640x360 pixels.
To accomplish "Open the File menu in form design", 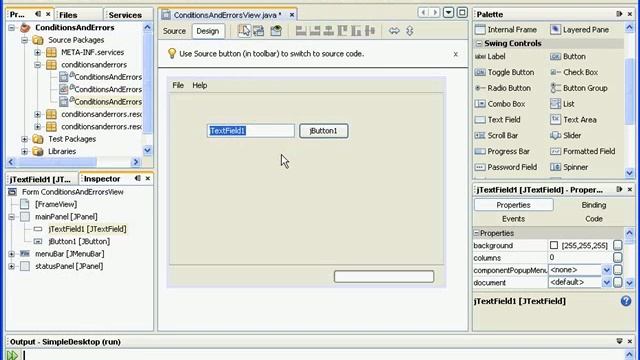I will pos(178,85).
